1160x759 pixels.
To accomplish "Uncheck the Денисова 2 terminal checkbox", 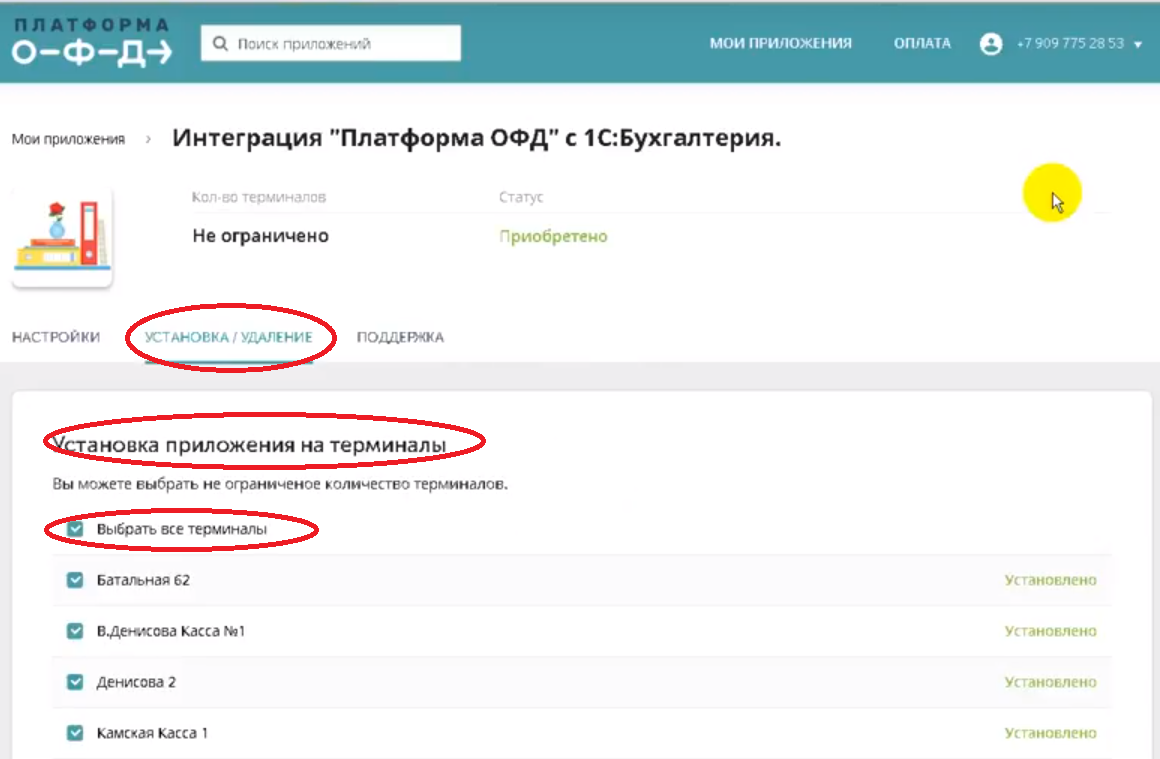I will (x=75, y=682).
